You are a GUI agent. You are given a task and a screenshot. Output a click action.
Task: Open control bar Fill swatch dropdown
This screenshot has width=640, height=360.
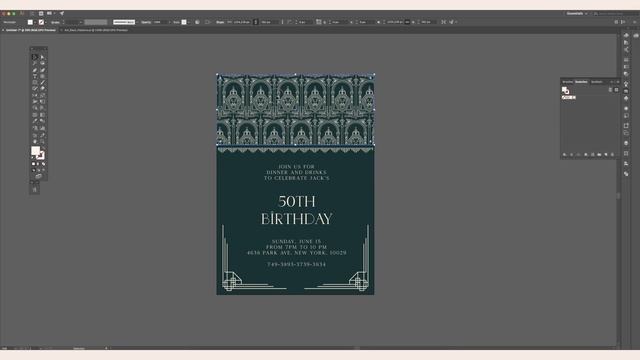click(x=35, y=22)
